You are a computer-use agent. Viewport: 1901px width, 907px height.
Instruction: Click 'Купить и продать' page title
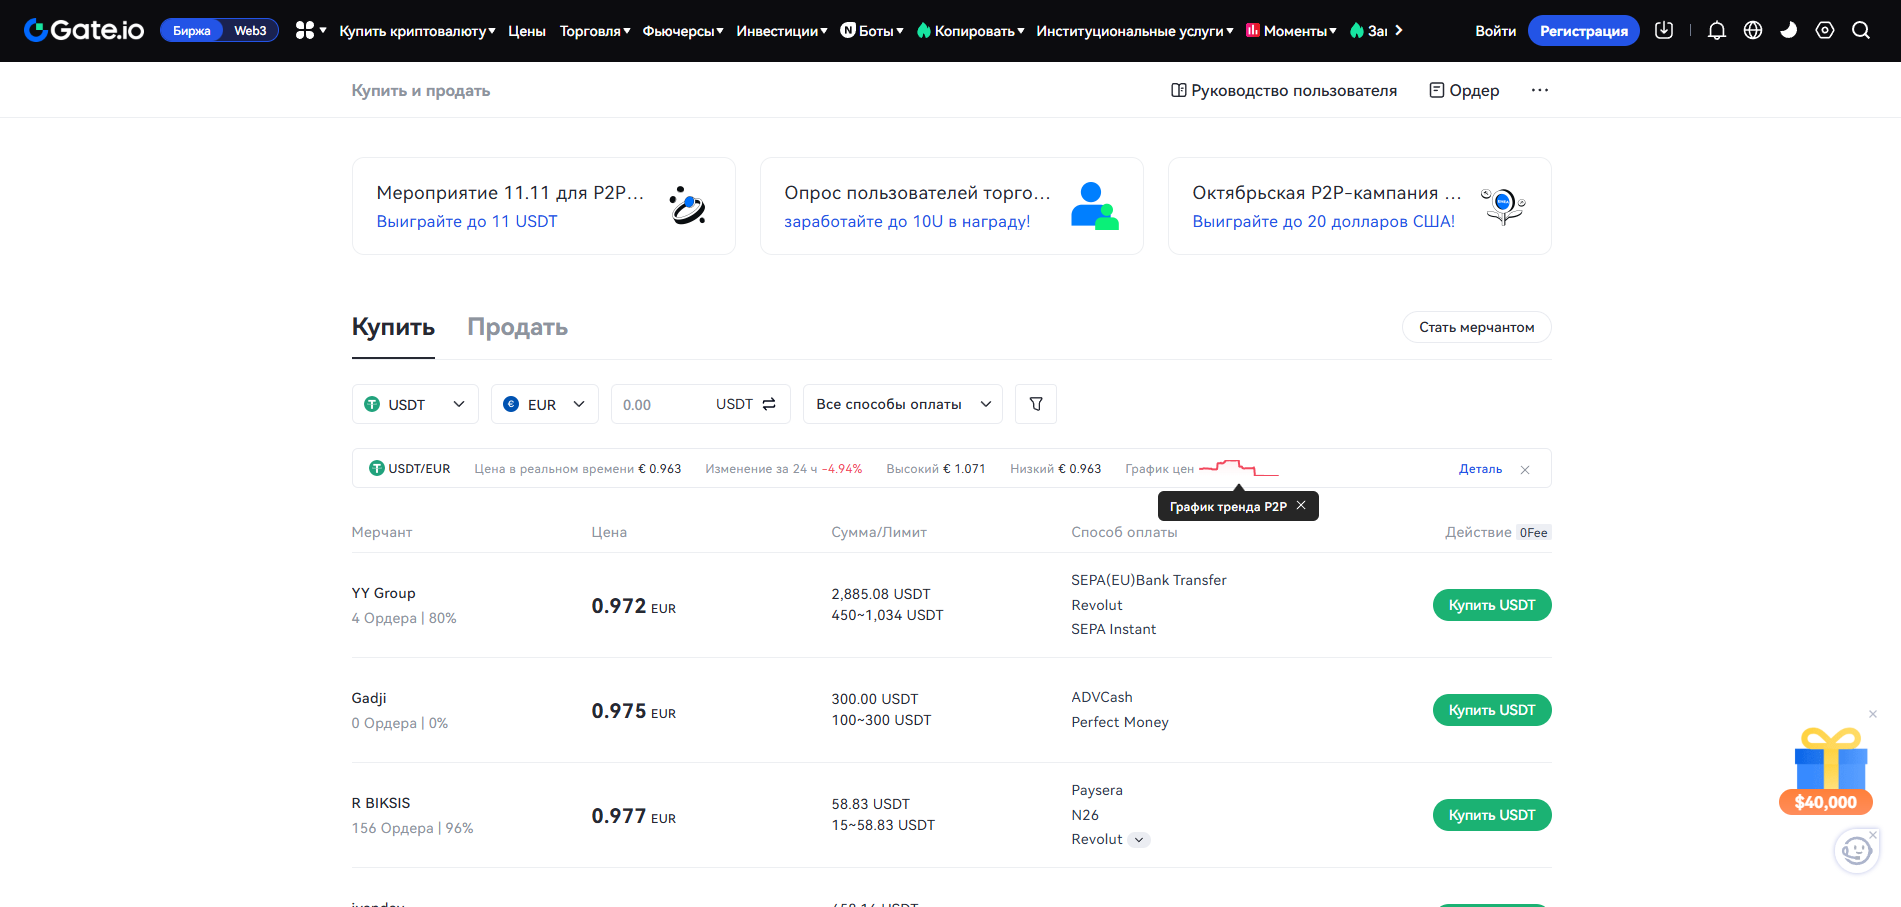(x=421, y=90)
